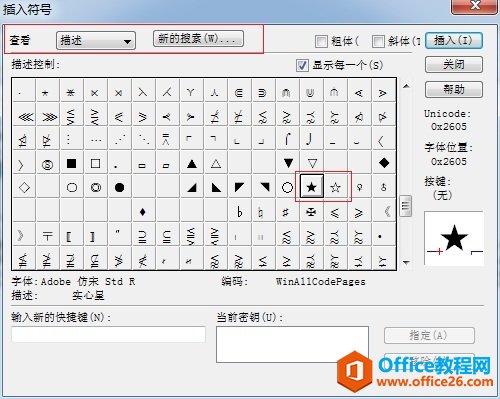Pick the left square bracket symbol

click(69, 236)
